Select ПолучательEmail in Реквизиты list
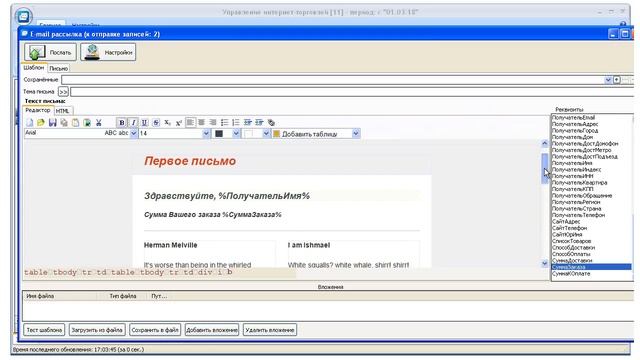The height and width of the screenshot is (360, 640). (x=573, y=118)
